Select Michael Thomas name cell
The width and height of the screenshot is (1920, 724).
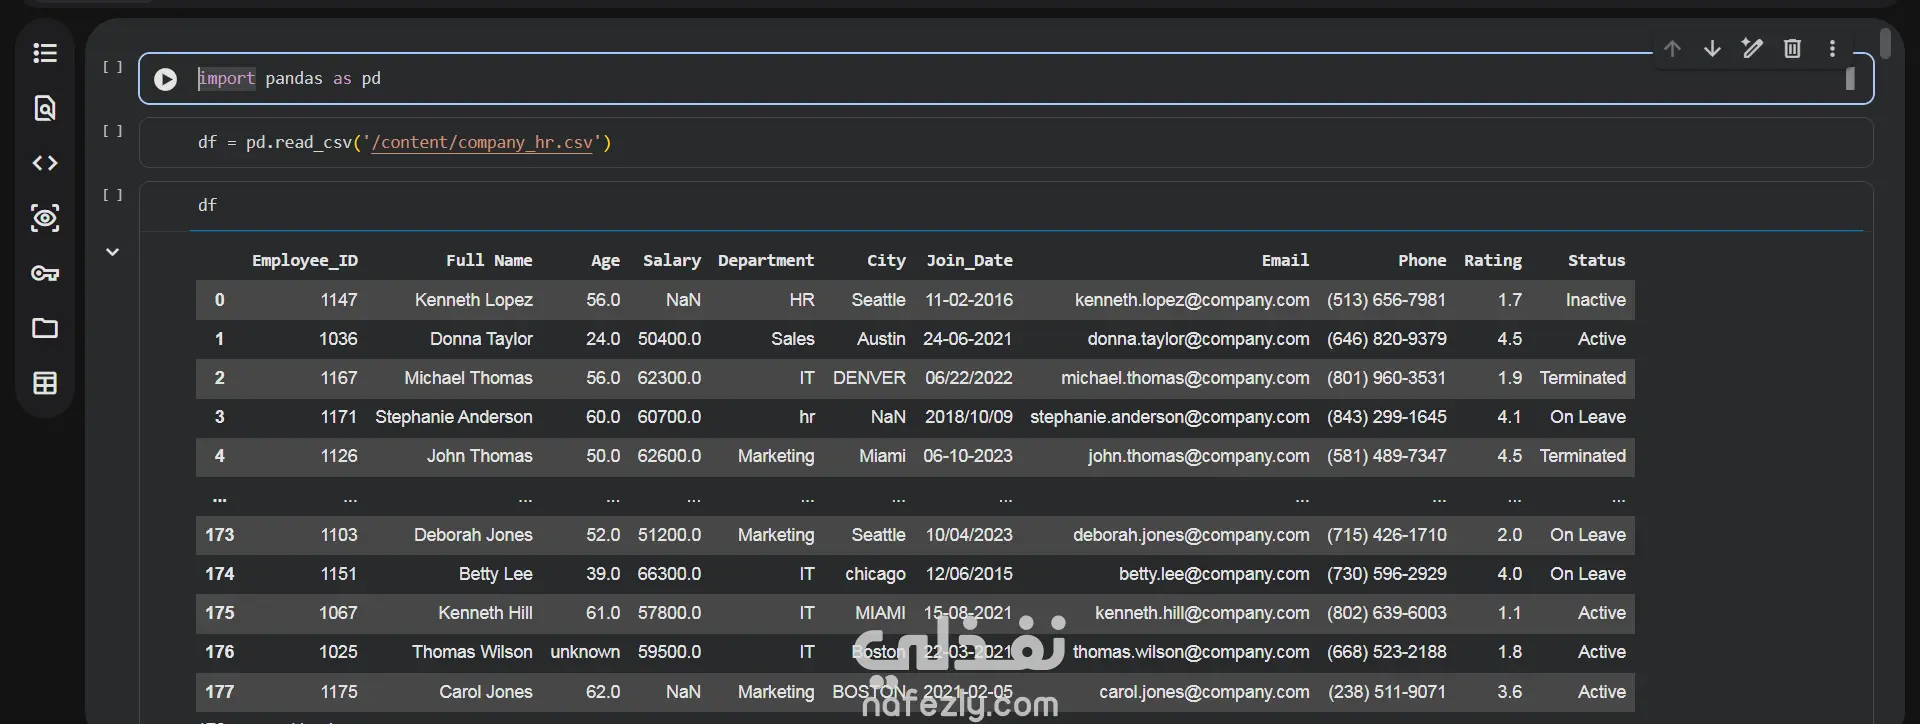click(468, 378)
